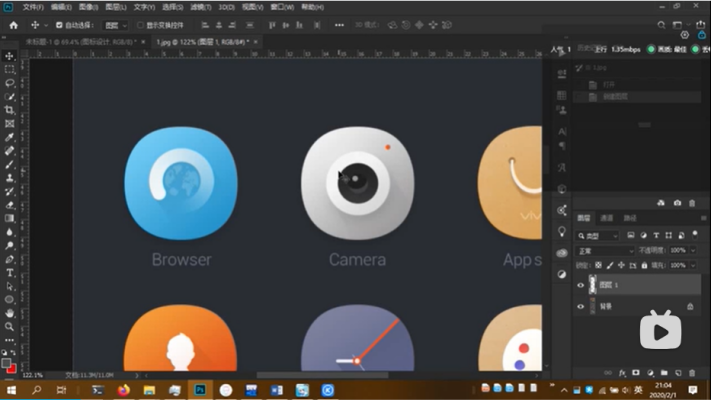The height and width of the screenshot is (400, 711).
Task: Hide the 图层 1 layer
Action: (x=580, y=285)
